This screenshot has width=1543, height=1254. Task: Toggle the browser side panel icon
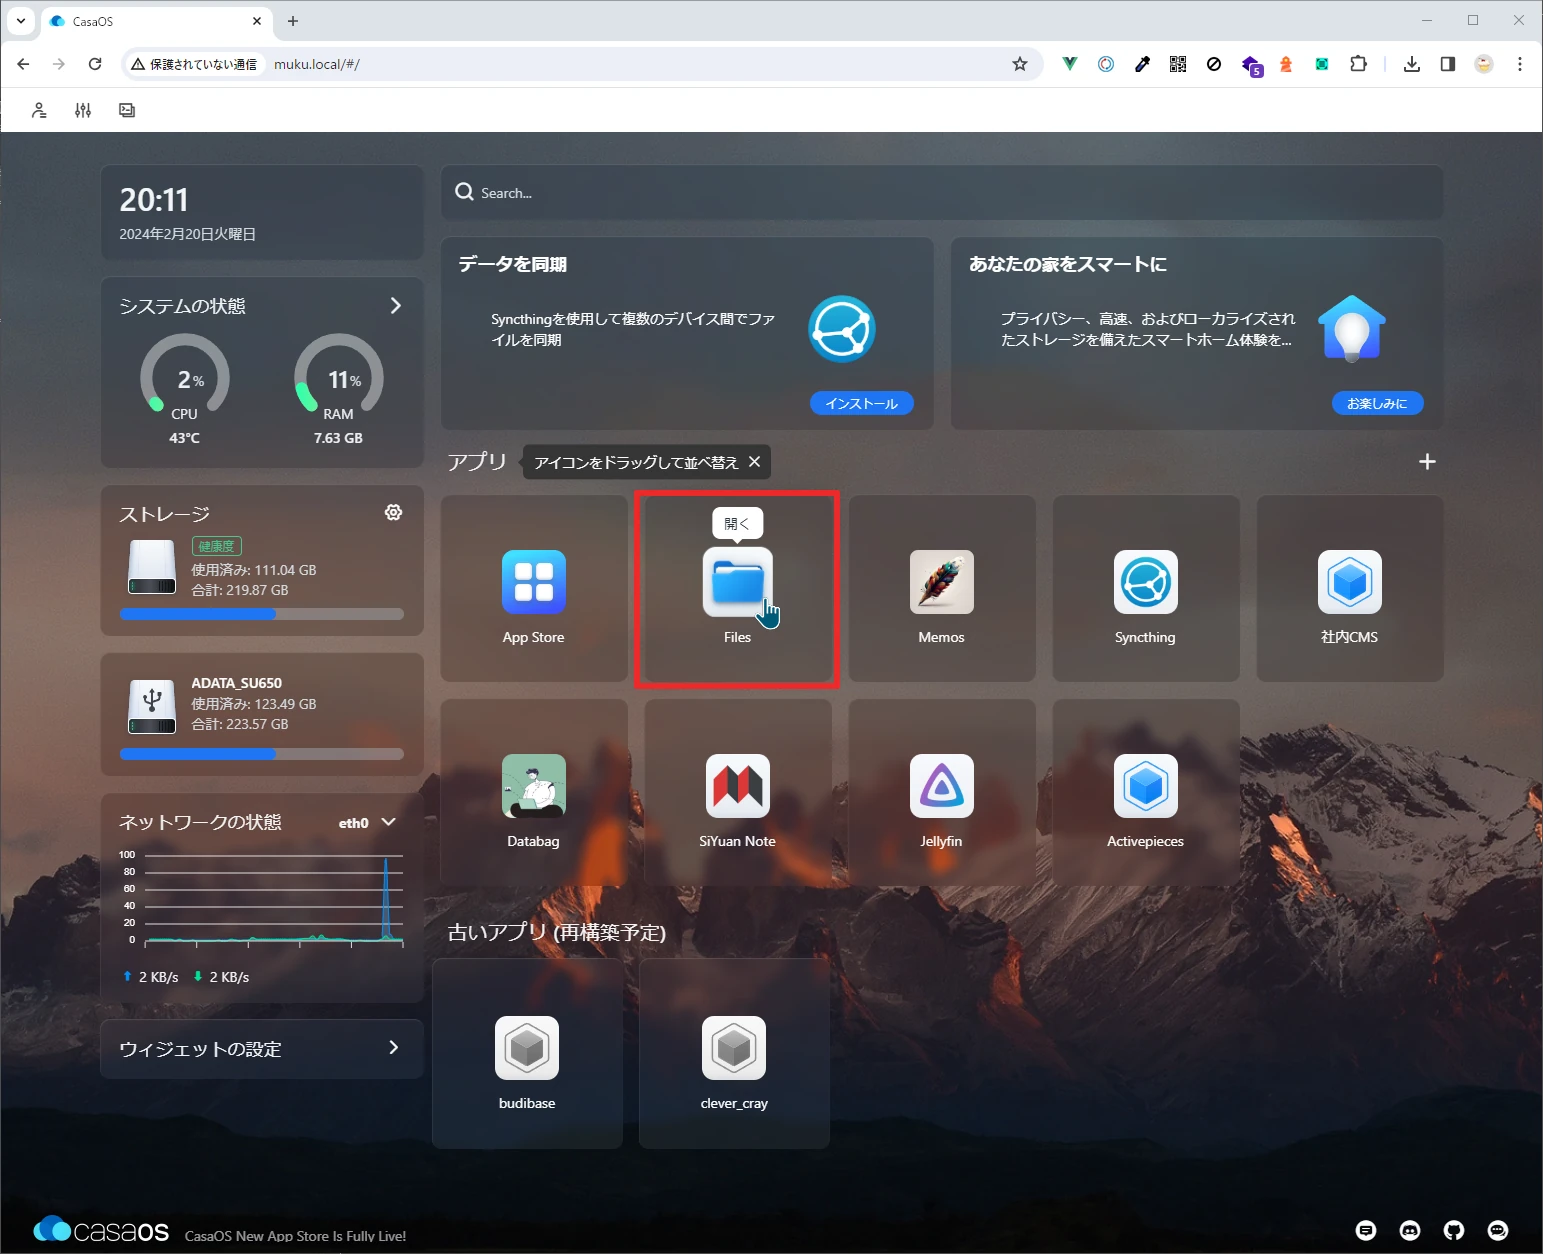click(1448, 64)
